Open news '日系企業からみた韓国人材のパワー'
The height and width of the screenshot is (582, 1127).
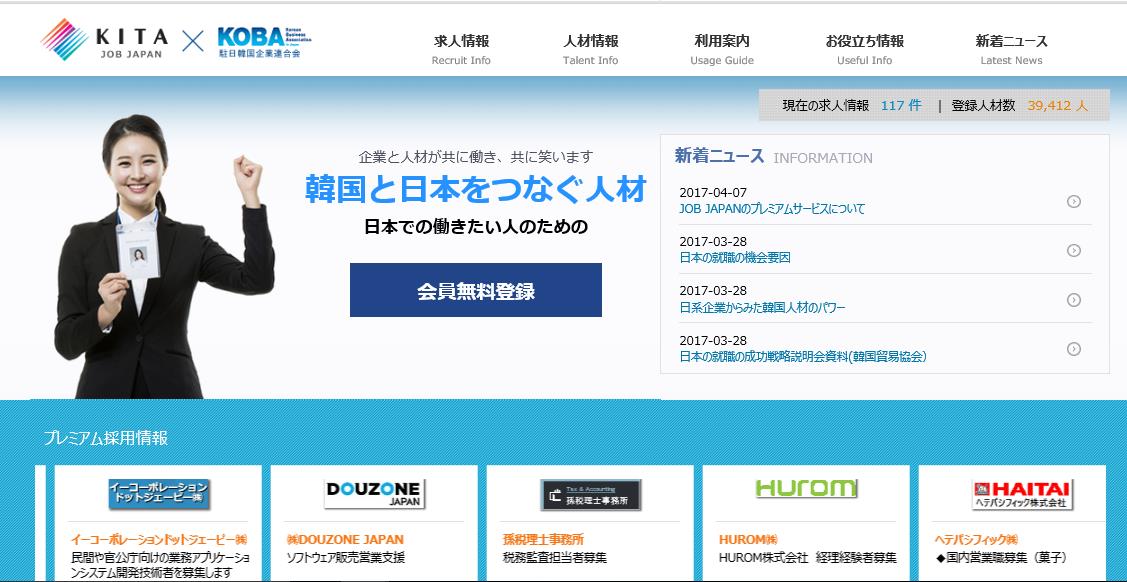[x=762, y=307]
